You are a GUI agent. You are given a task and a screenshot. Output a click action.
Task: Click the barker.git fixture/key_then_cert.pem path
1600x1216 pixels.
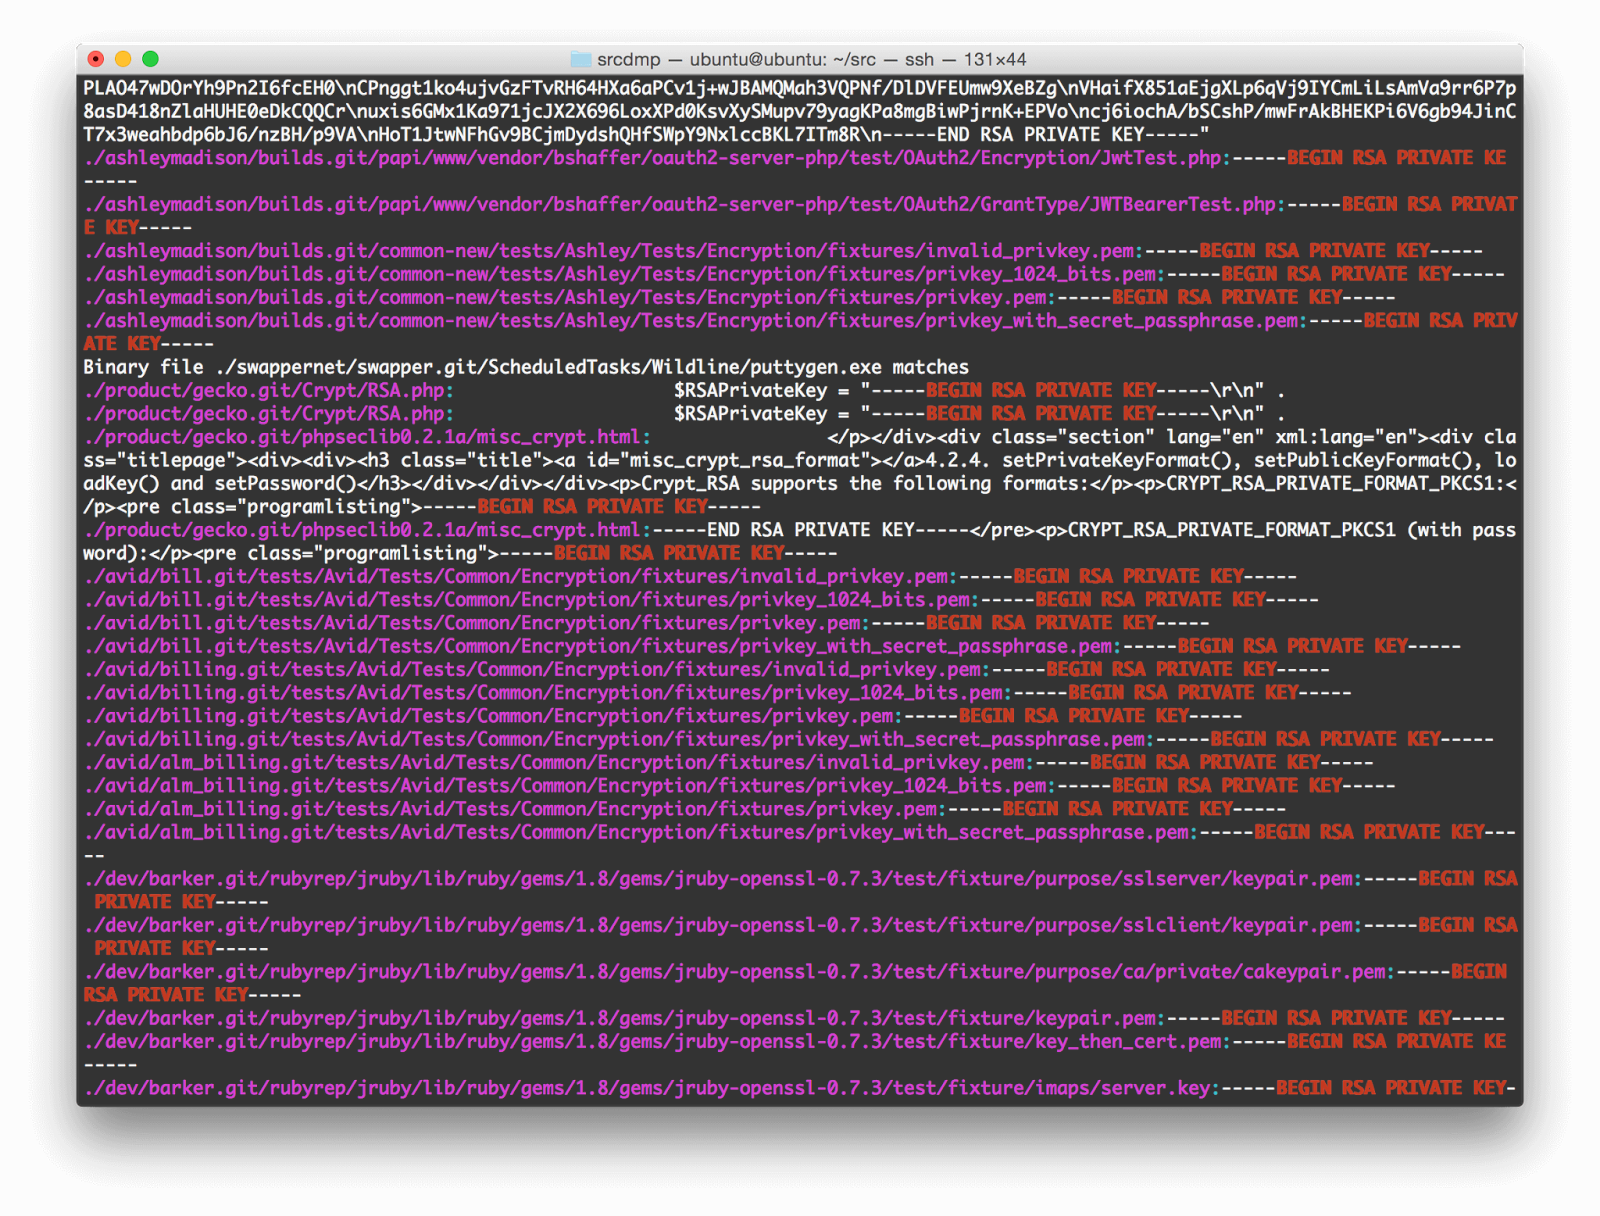click(x=653, y=1041)
